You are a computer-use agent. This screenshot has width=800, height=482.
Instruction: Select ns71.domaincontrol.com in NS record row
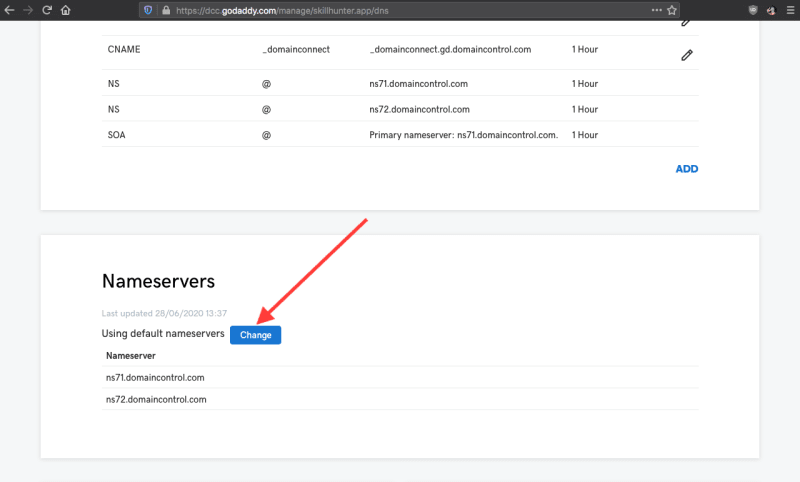(x=418, y=84)
